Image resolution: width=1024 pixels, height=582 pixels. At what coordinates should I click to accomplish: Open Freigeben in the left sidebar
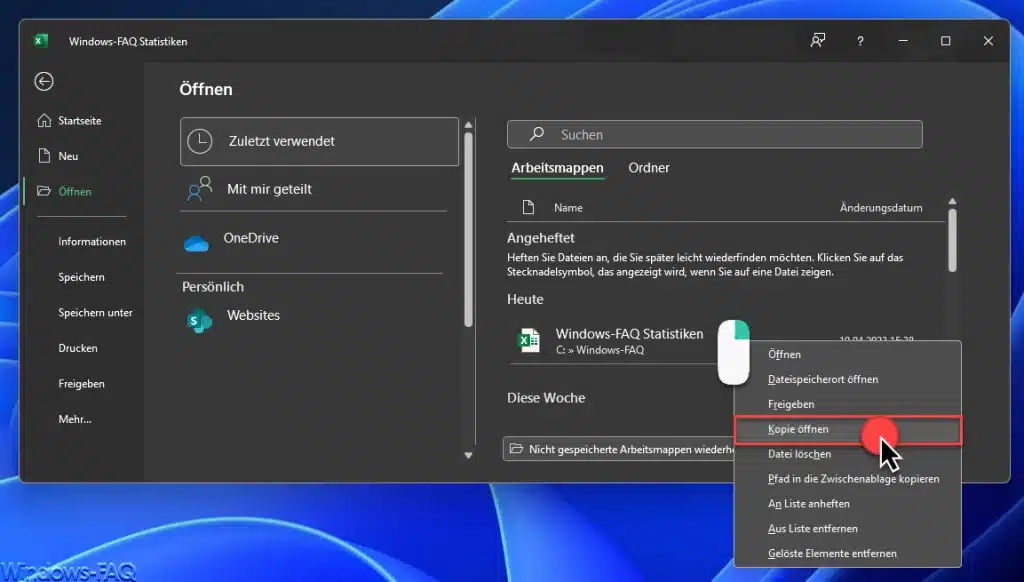[x=81, y=383]
